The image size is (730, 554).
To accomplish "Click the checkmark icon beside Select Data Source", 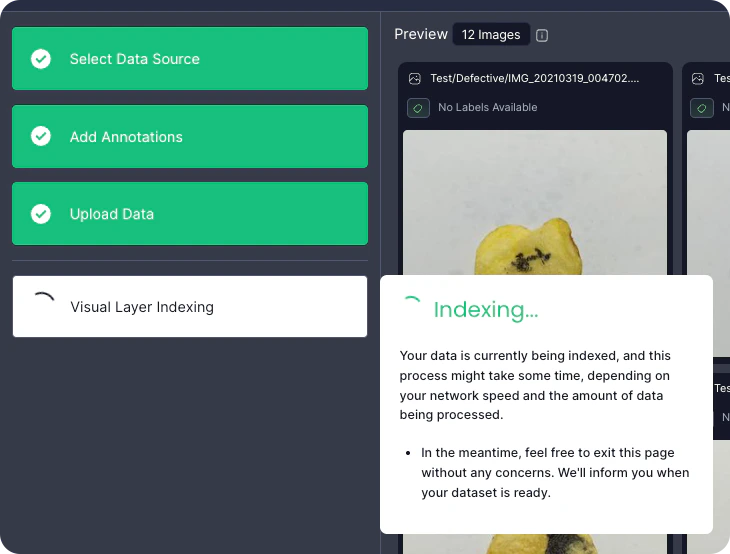I will [41, 59].
